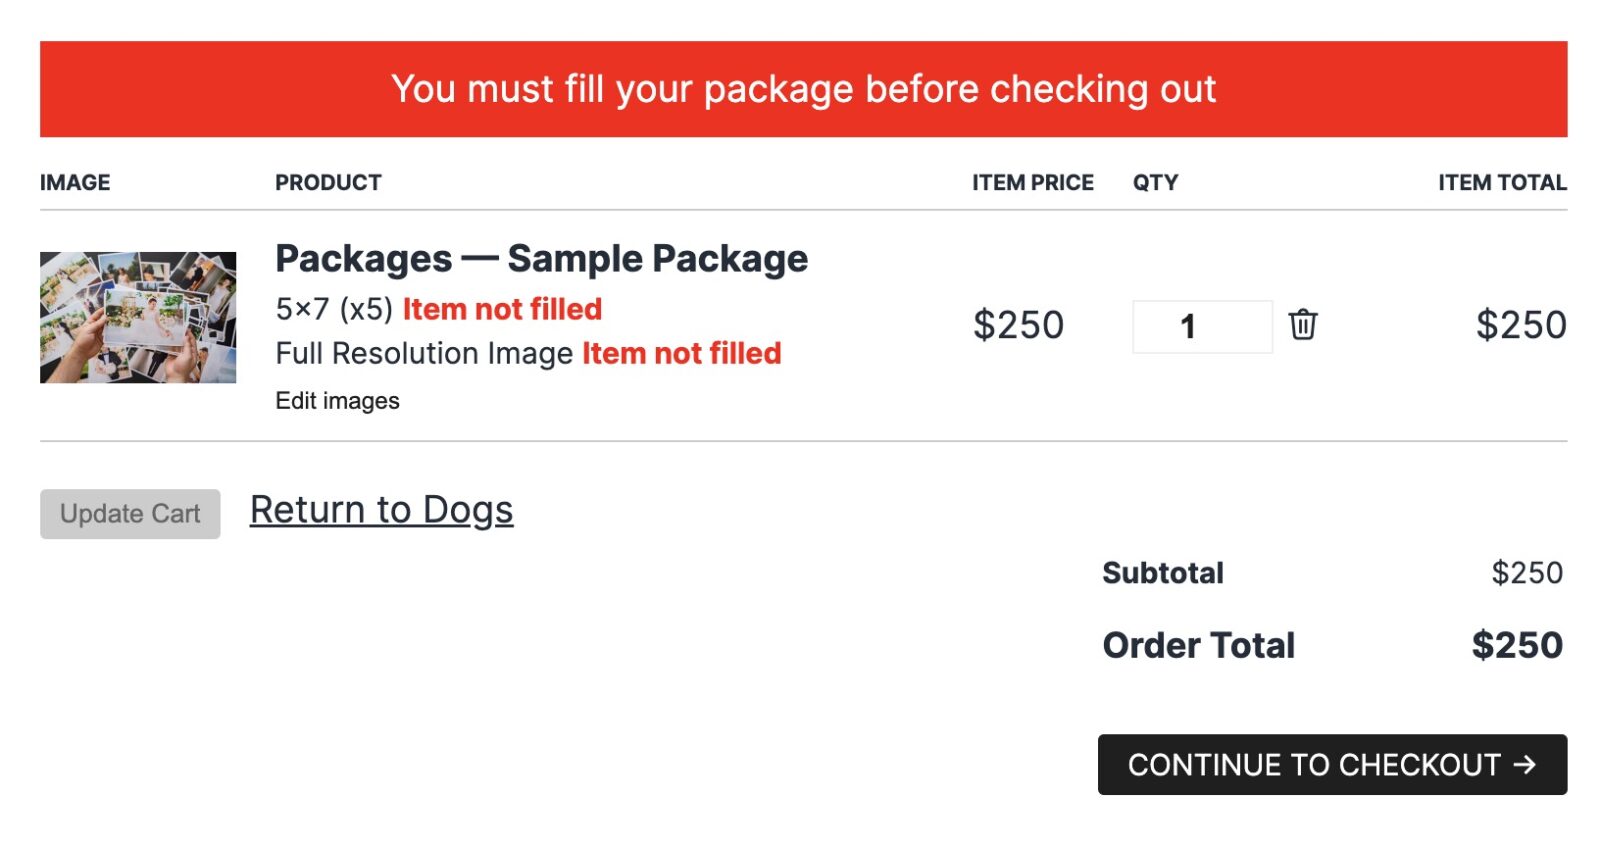The width and height of the screenshot is (1600, 847).
Task: Click the PRODUCT column header
Action: [x=328, y=183]
